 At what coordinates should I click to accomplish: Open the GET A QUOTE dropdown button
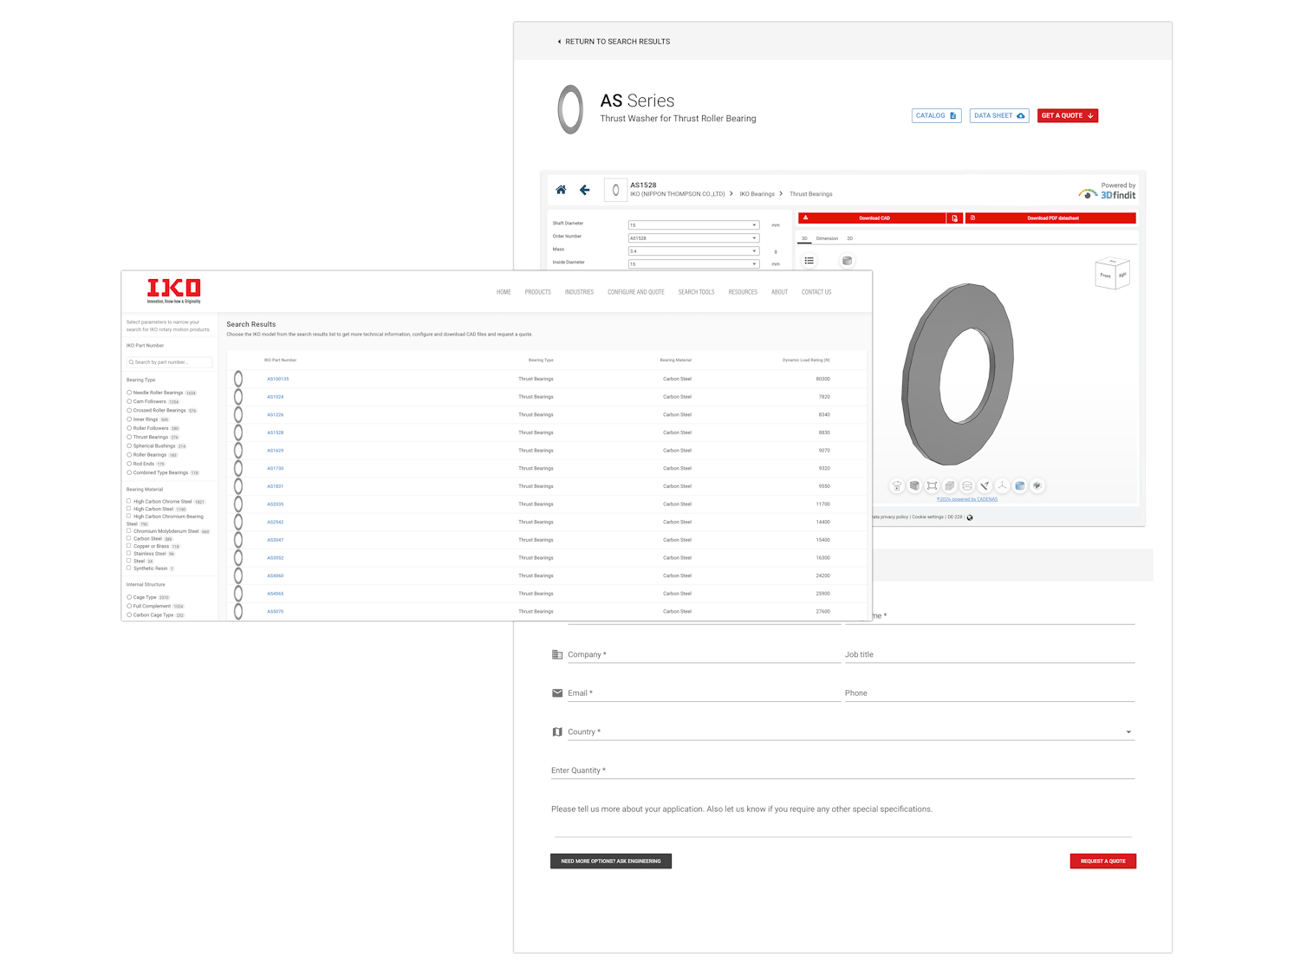click(1067, 116)
